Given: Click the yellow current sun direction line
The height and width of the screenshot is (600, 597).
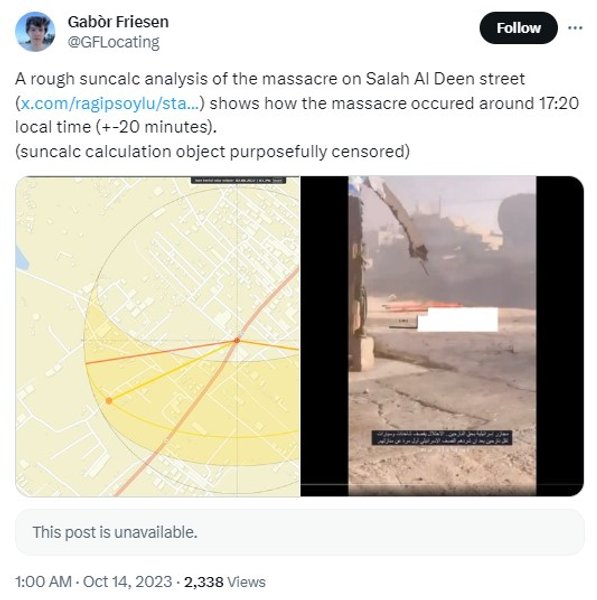Looking at the screenshot, I should pos(172,370).
